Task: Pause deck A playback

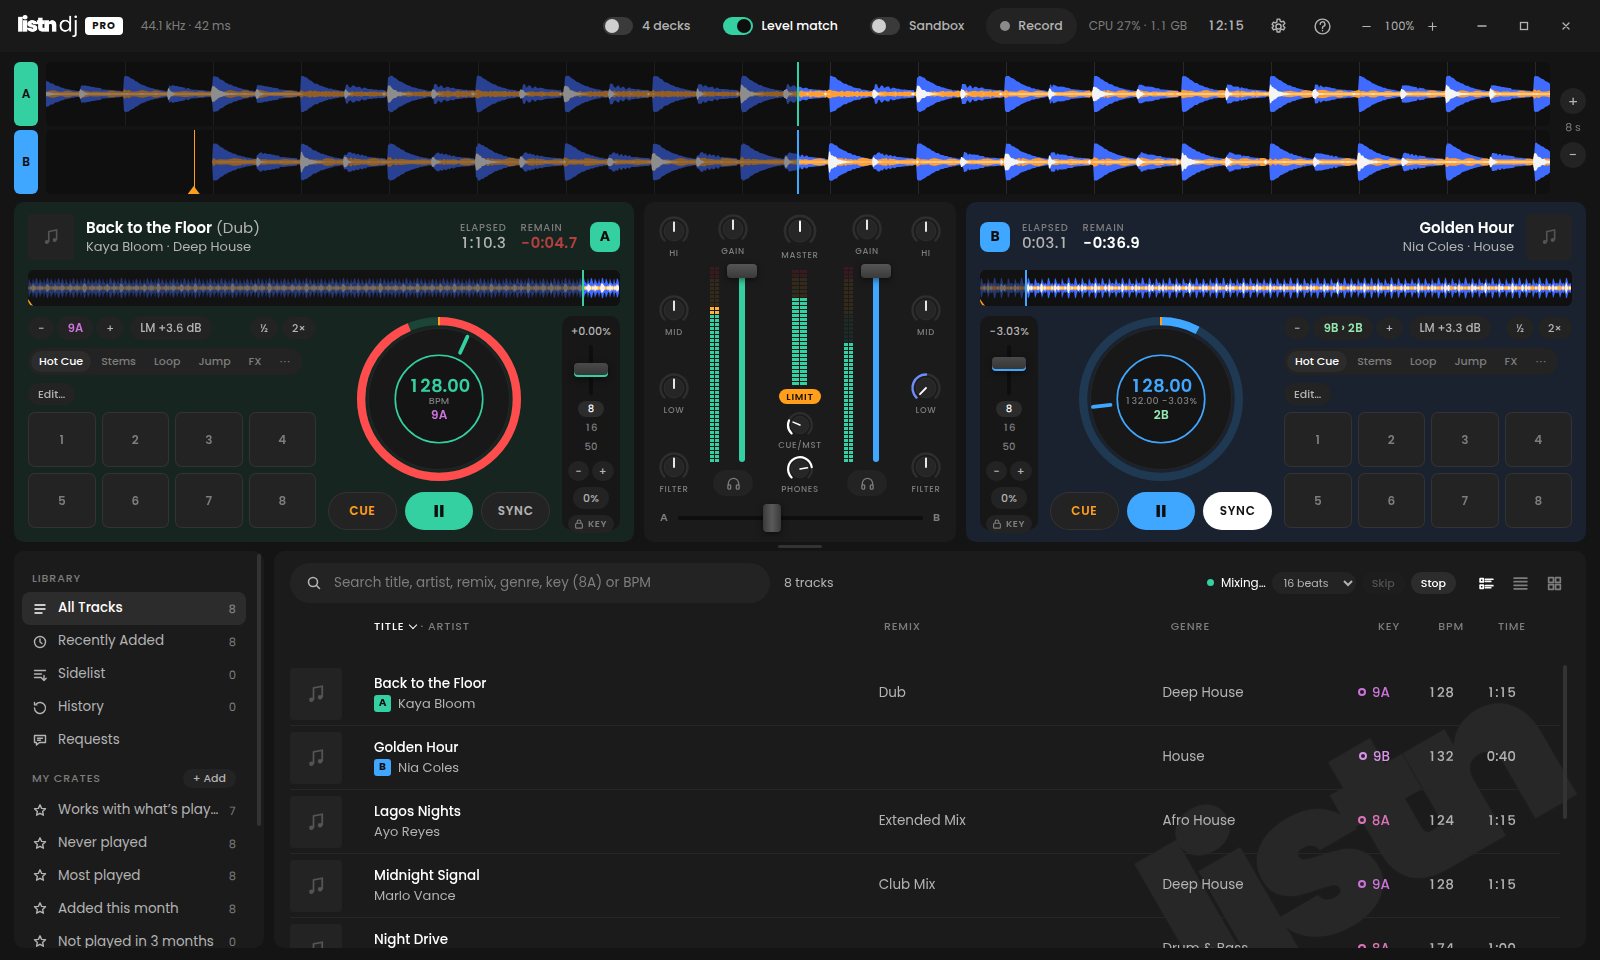Action: tap(438, 510)
